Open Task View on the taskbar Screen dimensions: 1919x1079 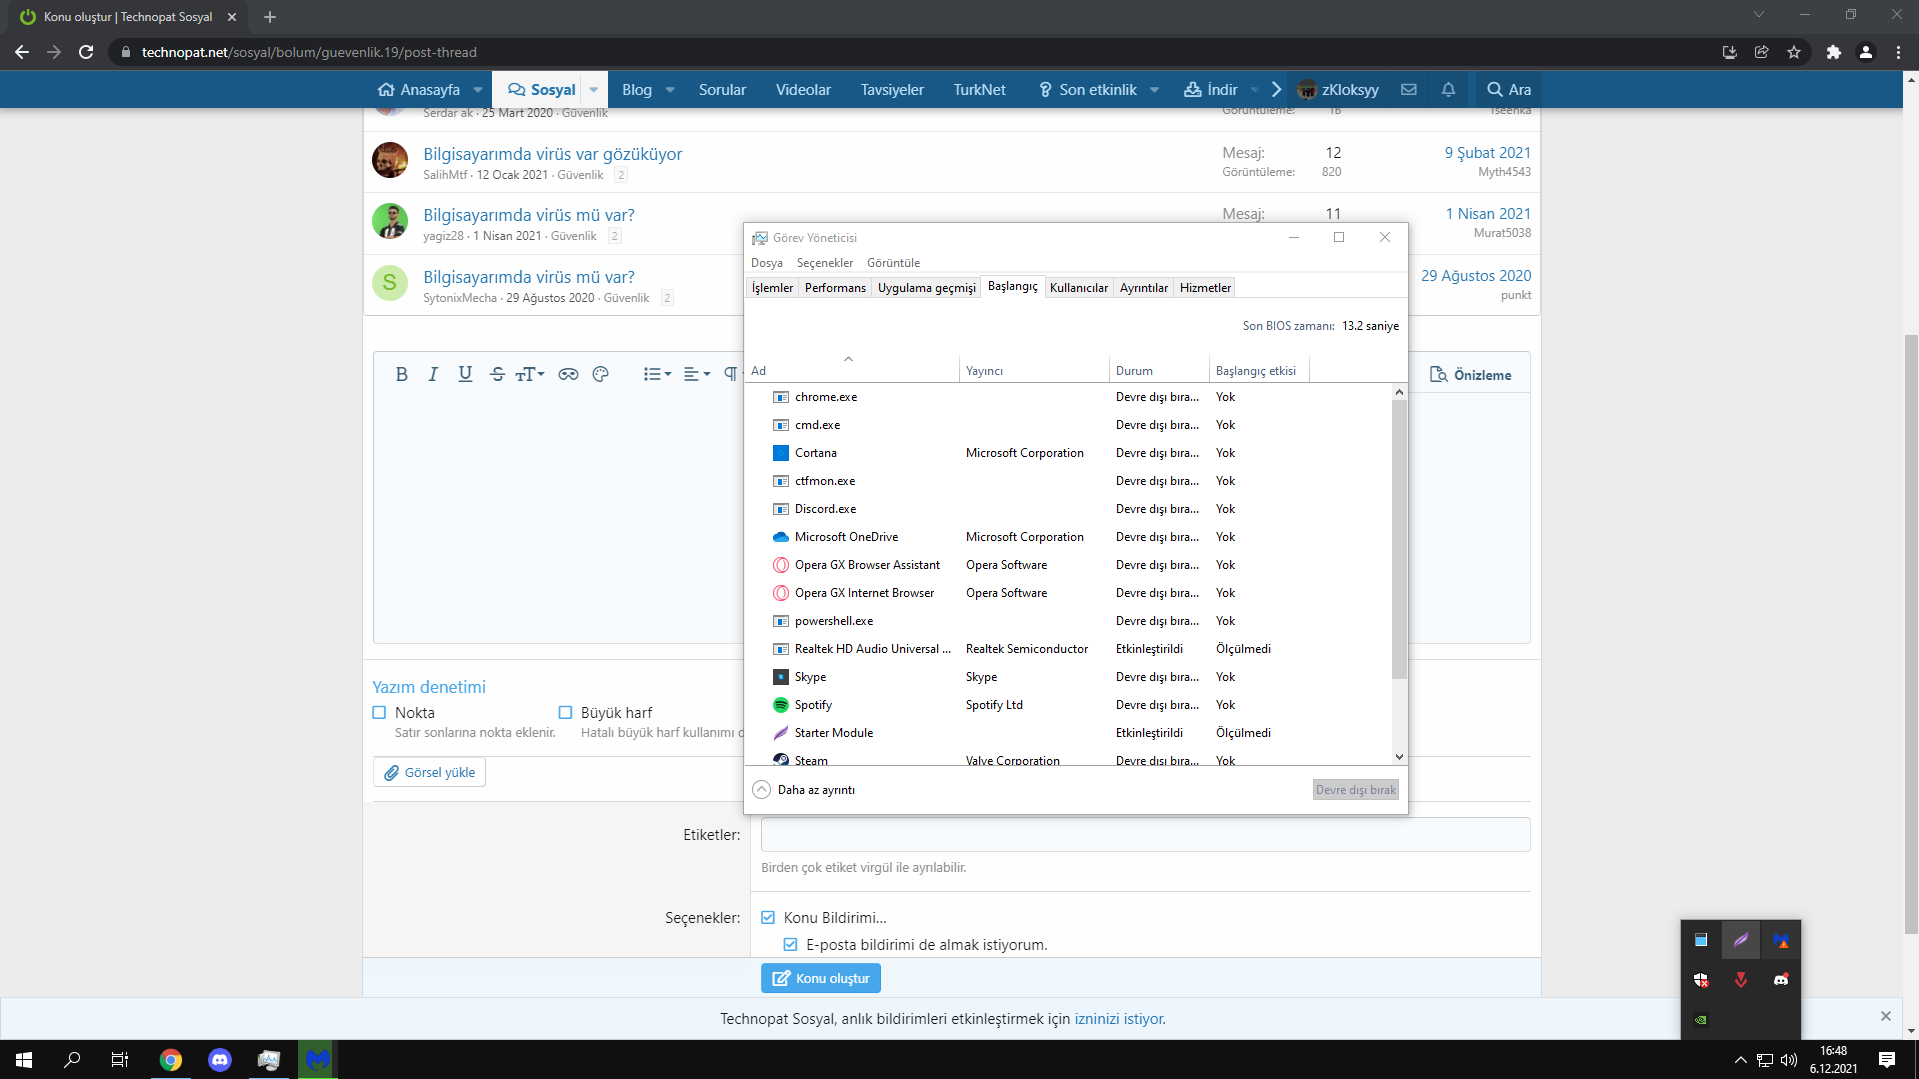point(120,1060)
